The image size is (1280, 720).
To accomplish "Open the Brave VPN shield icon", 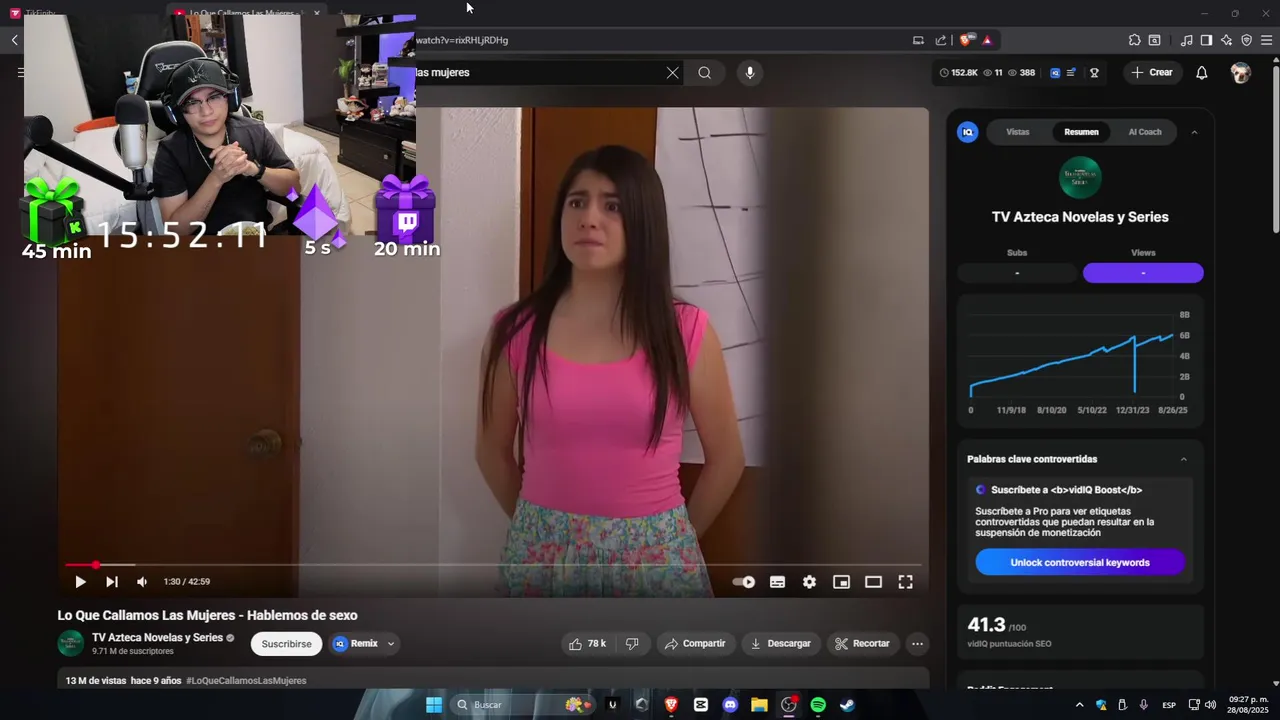I will 1246,40.
